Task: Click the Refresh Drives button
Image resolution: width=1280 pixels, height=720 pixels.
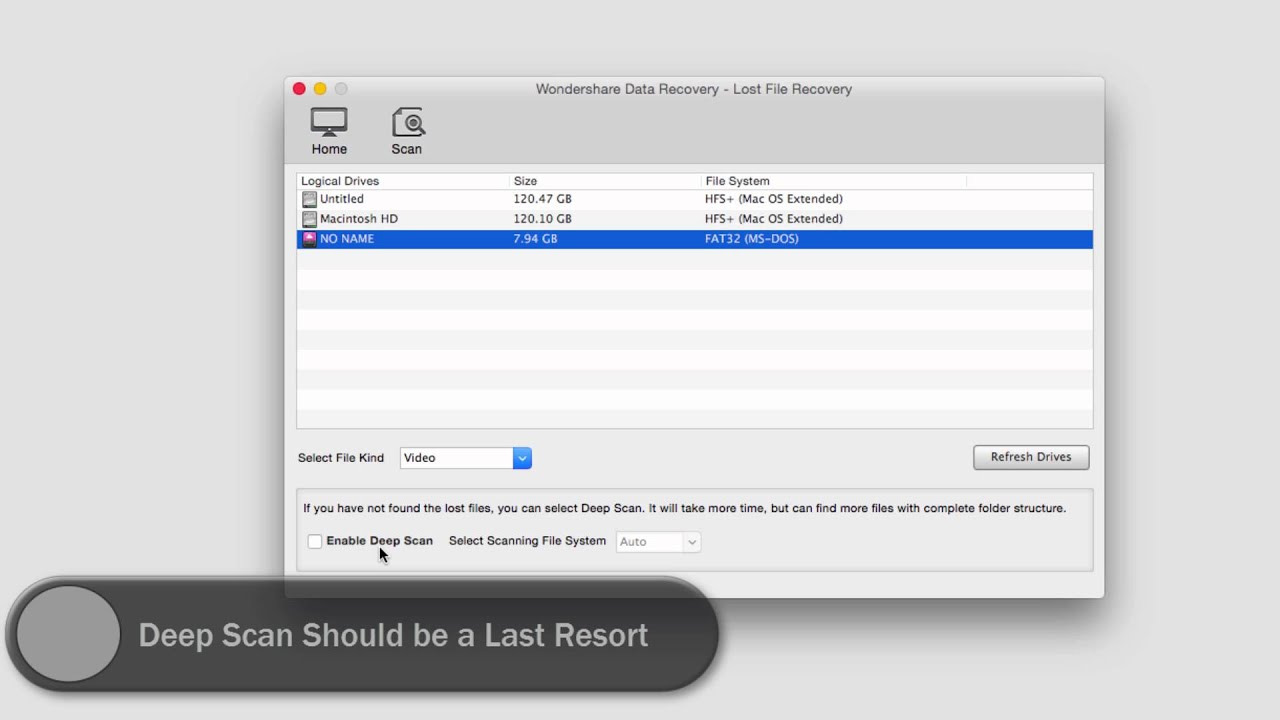Action: [x=1031, y=457]
